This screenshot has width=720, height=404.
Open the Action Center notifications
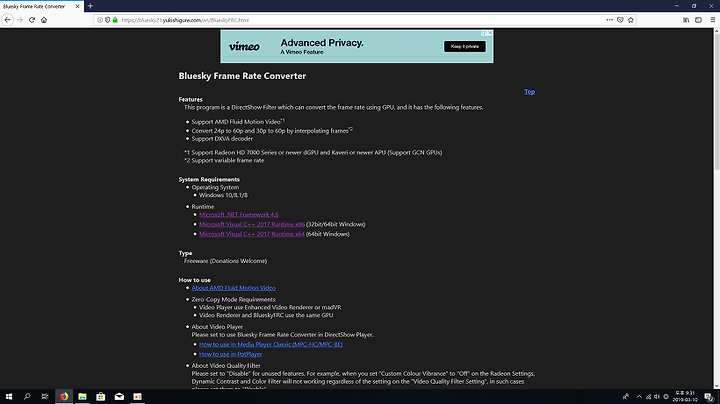709,397
